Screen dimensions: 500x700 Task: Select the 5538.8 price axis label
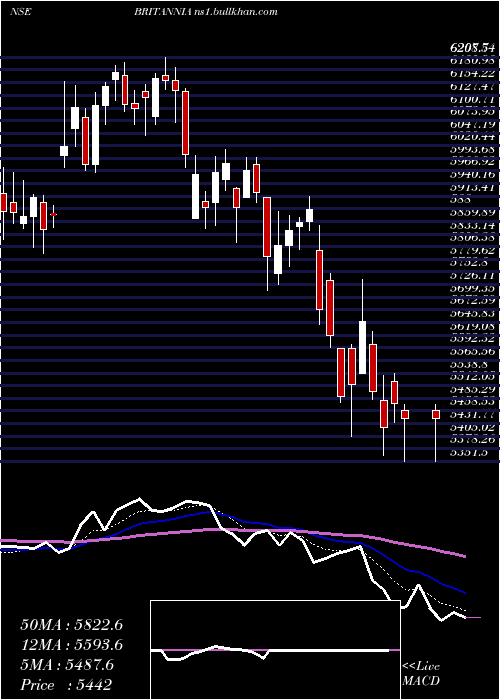coord(467,363)
